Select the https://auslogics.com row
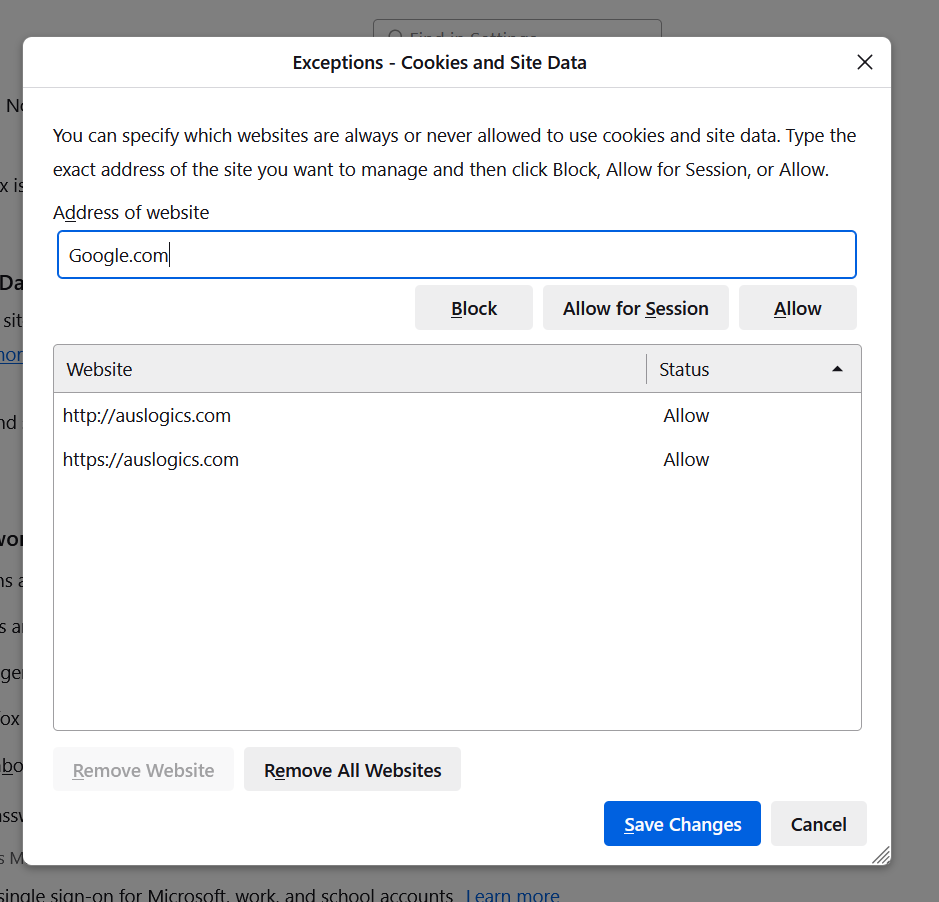Image resolution: width=939 pixels, height=902 pixels. click(457, 460)
